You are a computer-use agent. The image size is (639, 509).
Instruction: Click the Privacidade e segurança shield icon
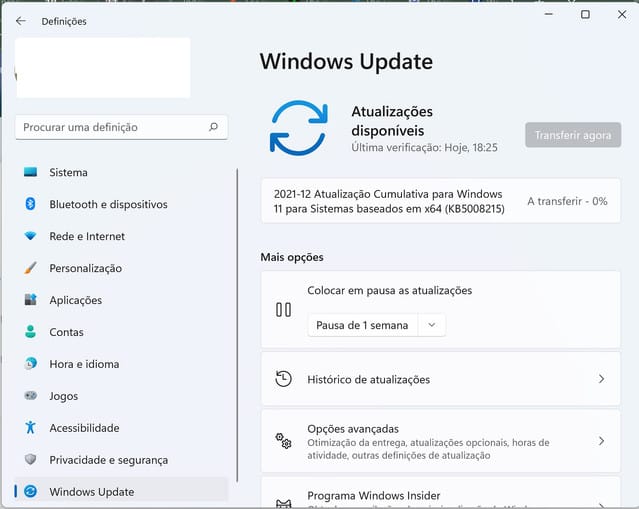(30, 459)
